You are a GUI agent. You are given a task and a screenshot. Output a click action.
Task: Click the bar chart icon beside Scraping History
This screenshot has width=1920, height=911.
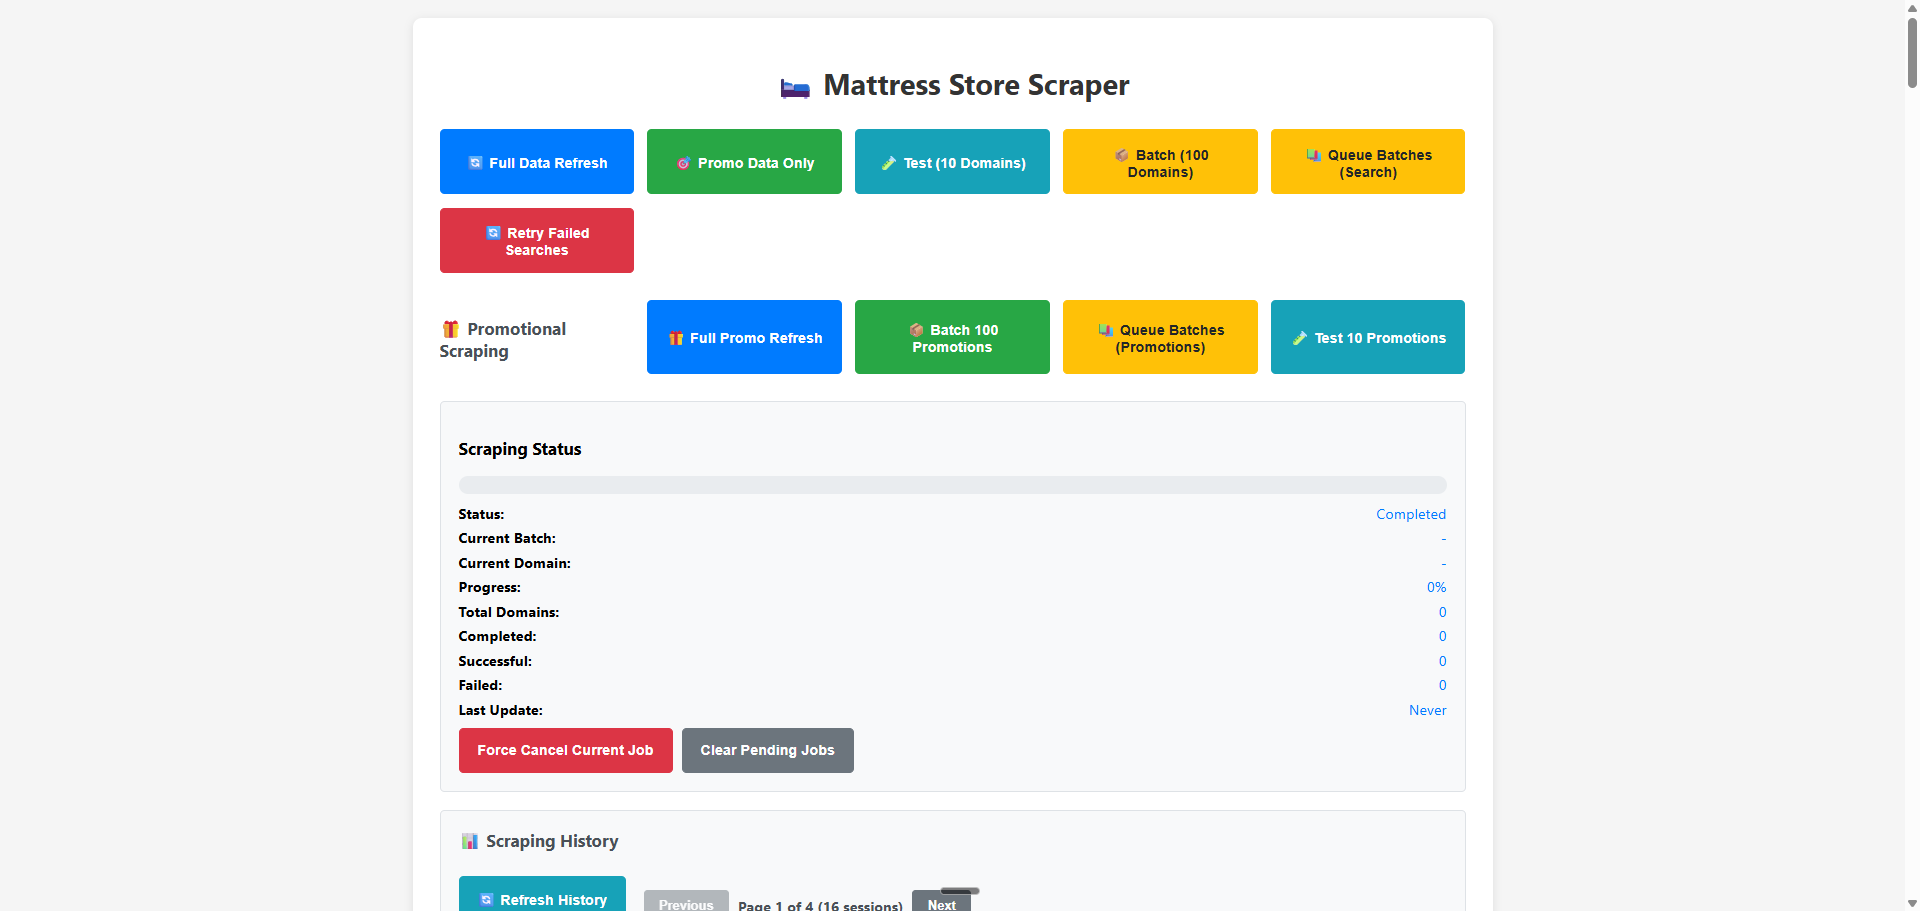468,841
